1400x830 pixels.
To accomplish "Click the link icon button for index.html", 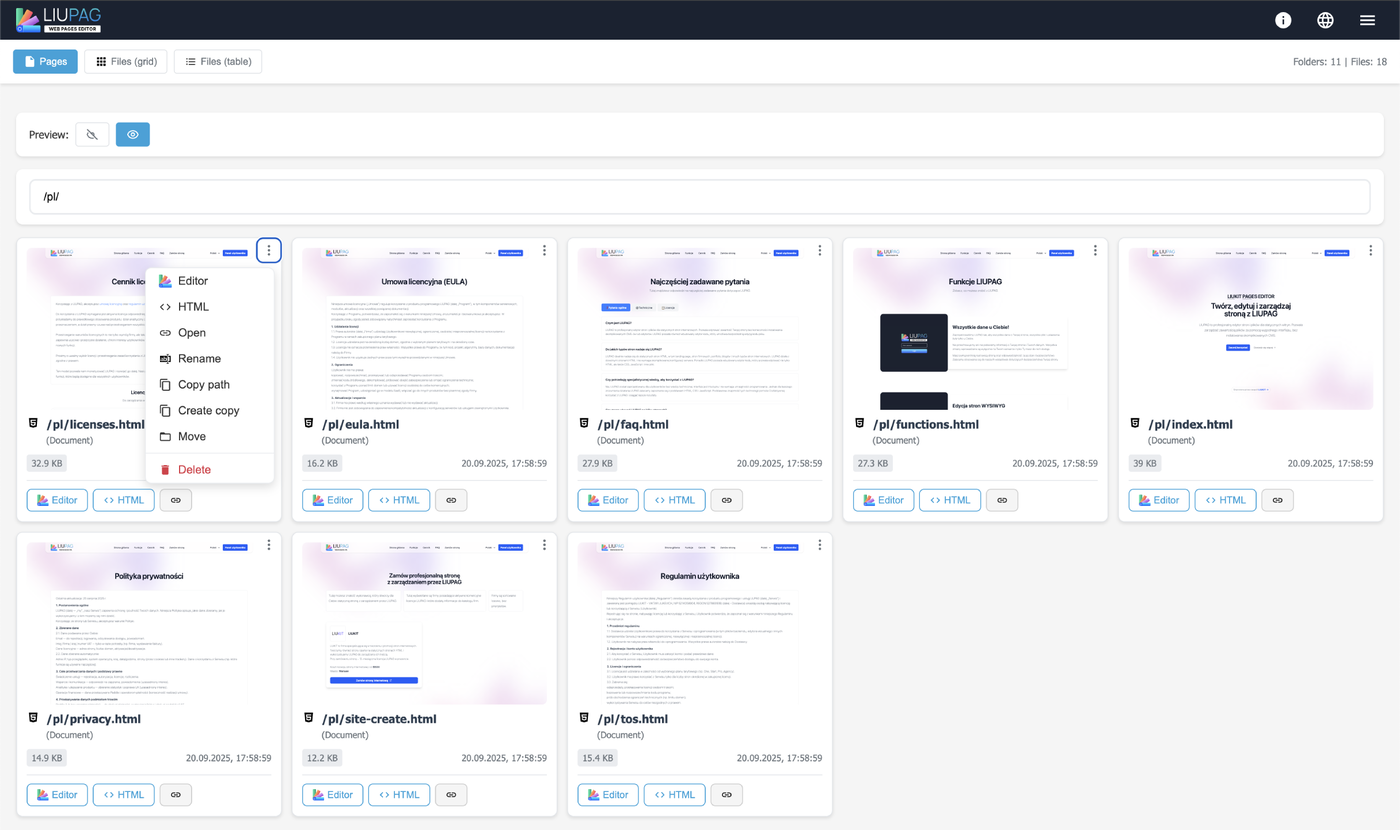I will click(x=1277, y=500).
